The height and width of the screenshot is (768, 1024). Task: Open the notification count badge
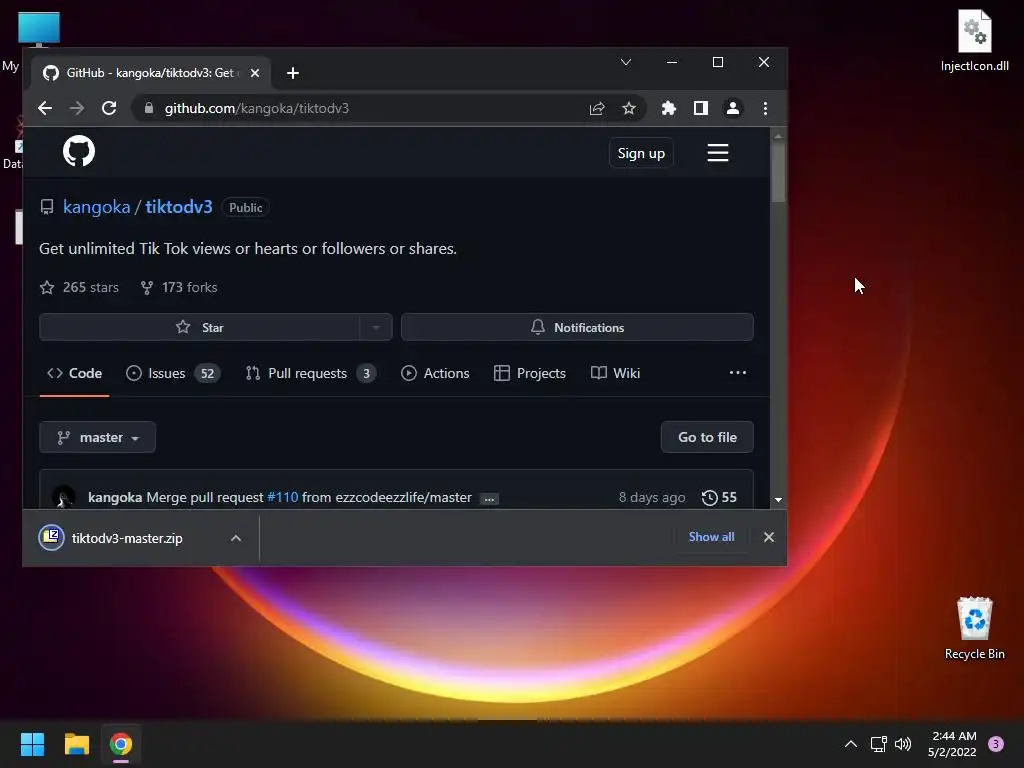pyautogui.click(x=996, y=744)
